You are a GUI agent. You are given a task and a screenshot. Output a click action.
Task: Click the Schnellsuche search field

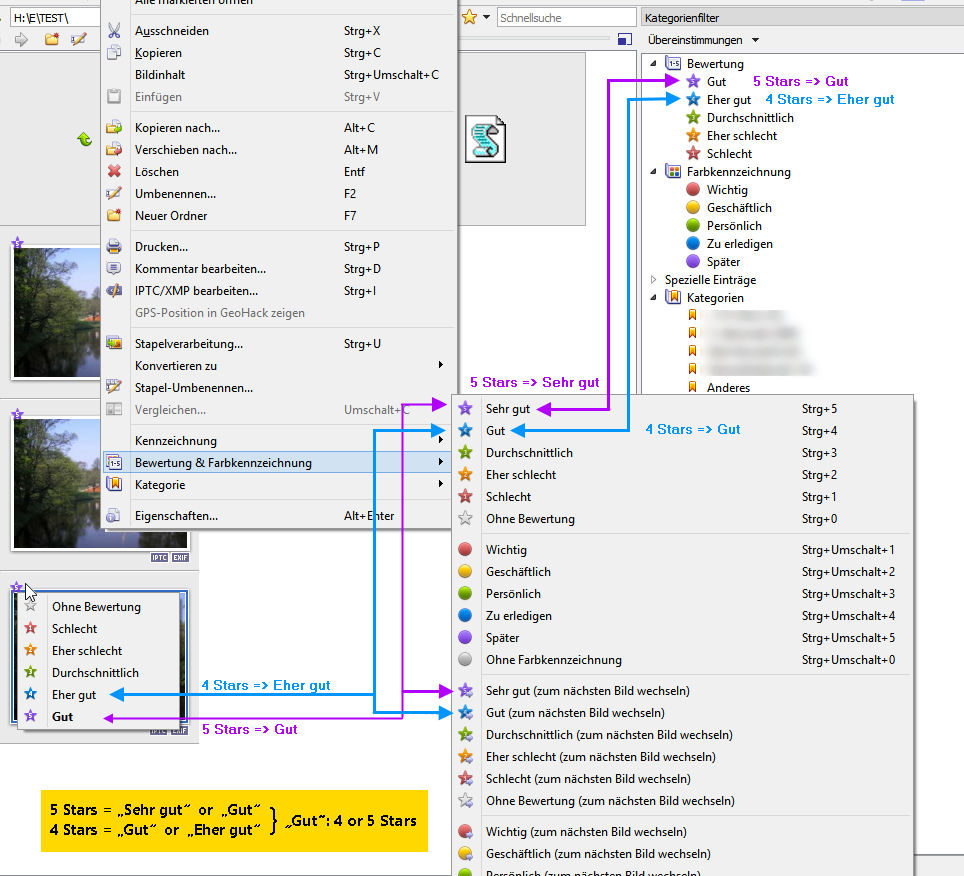point(566,17)
